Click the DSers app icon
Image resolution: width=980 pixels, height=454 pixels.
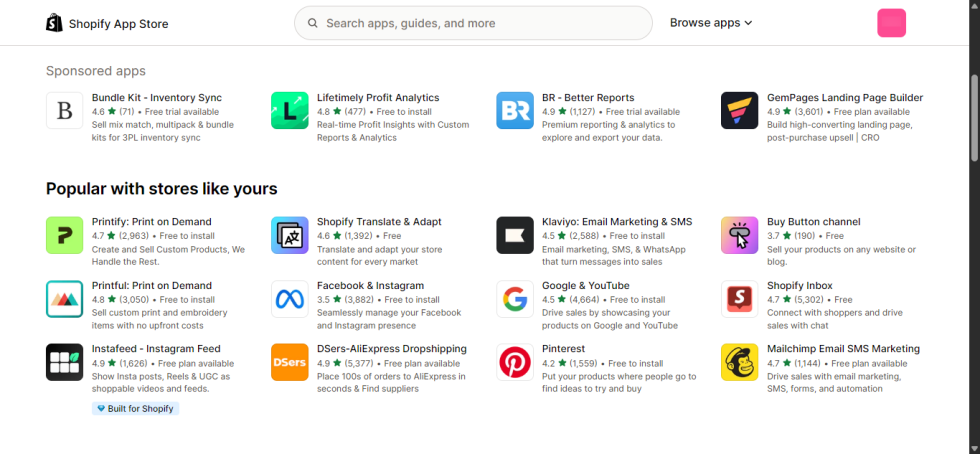coord(290,362)
